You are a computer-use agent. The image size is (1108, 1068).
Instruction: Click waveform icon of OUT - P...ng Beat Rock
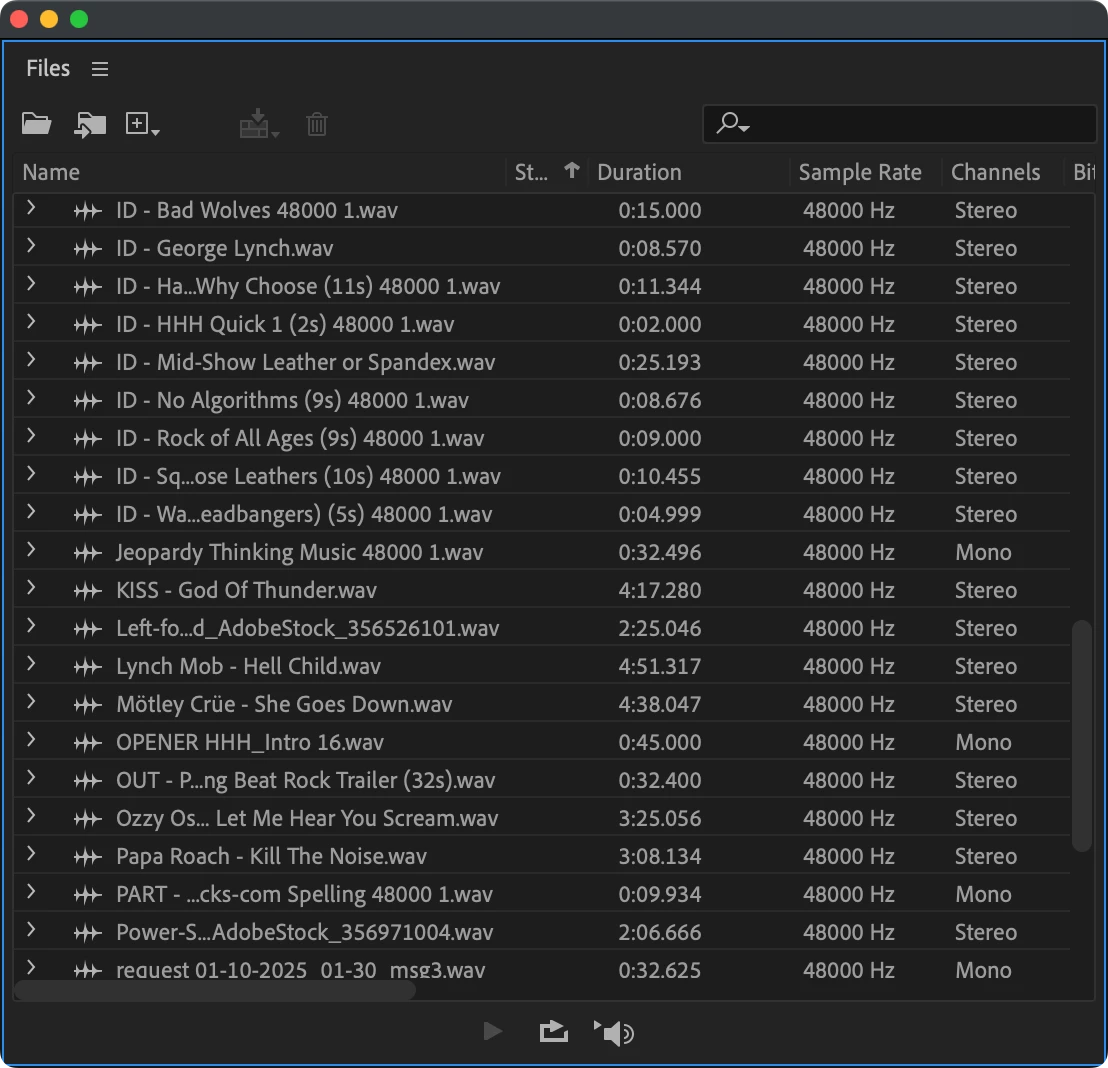click(x=88, y=781)
